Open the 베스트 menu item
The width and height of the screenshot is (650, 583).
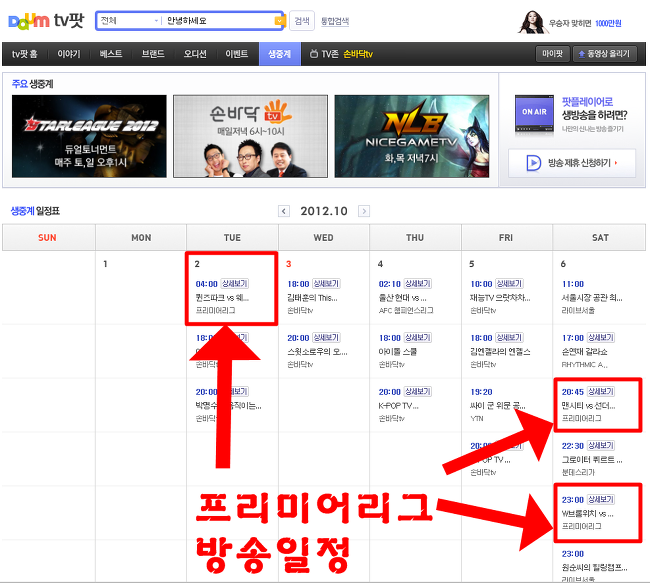pyautogui.click(x=111, y=54)
